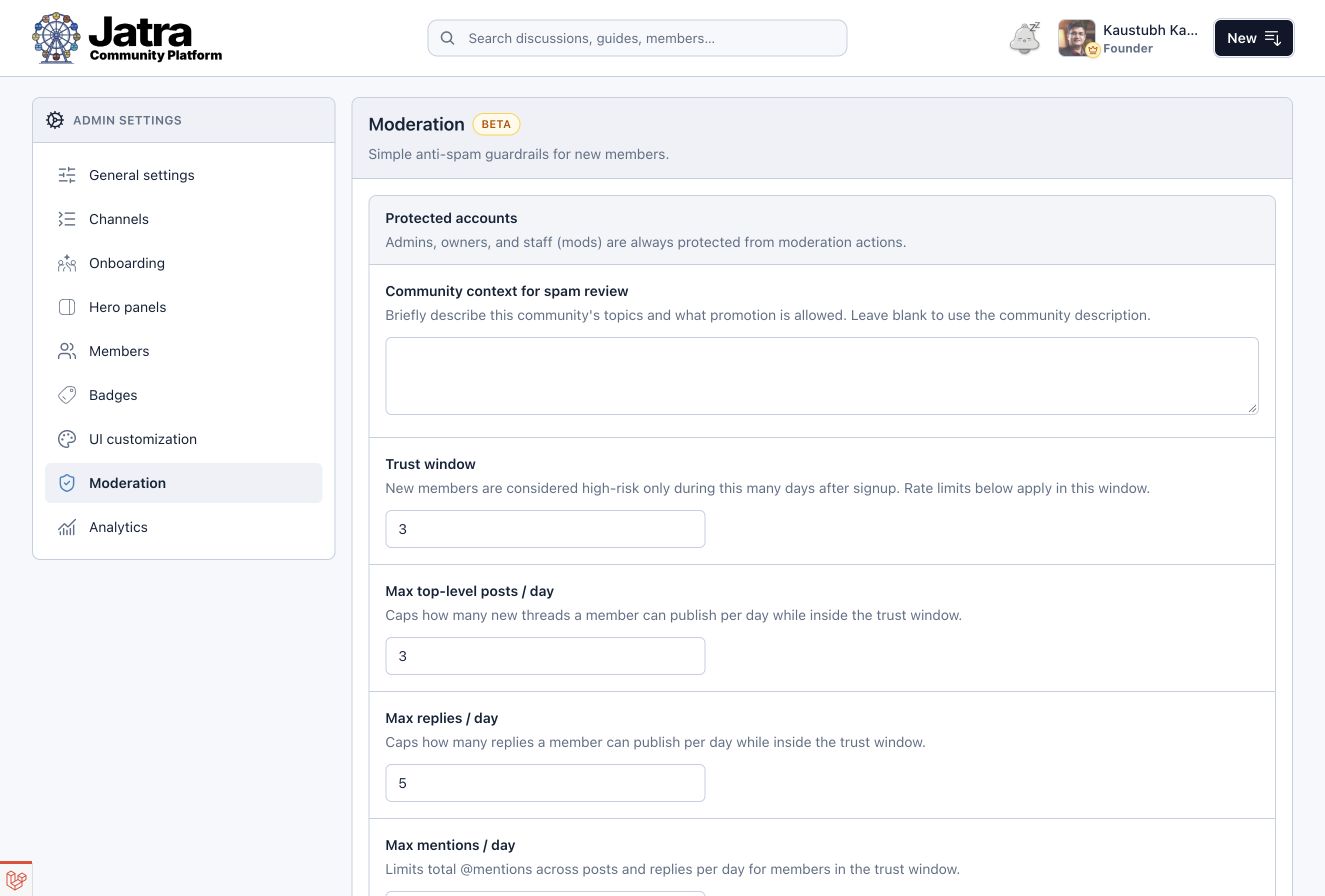Open General settings in the sidebar
This screenshot has width=1325, height=896.
pos(184,175)
